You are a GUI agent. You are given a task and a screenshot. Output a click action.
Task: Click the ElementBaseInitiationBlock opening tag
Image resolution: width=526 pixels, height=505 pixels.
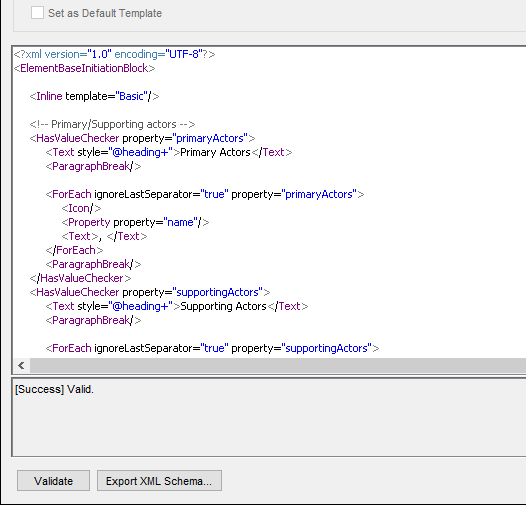point(85,68)
